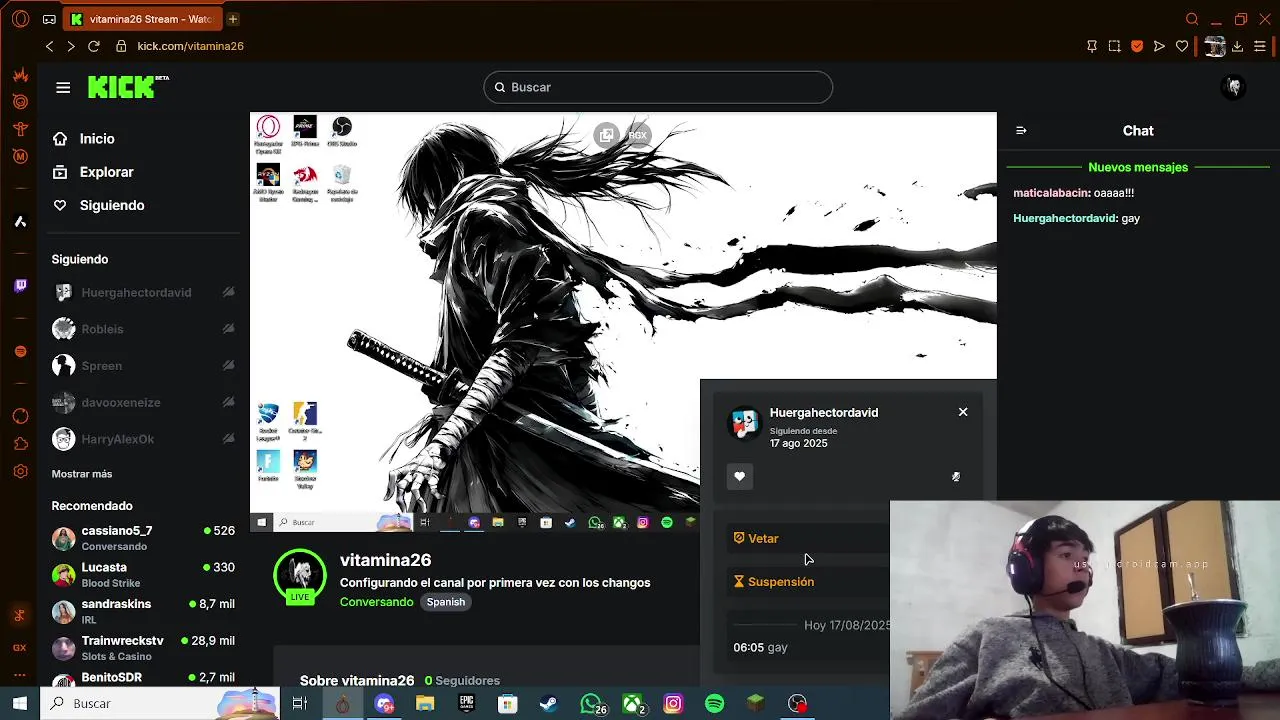Open Spotify from Windows taskbar

coord(714,704)
